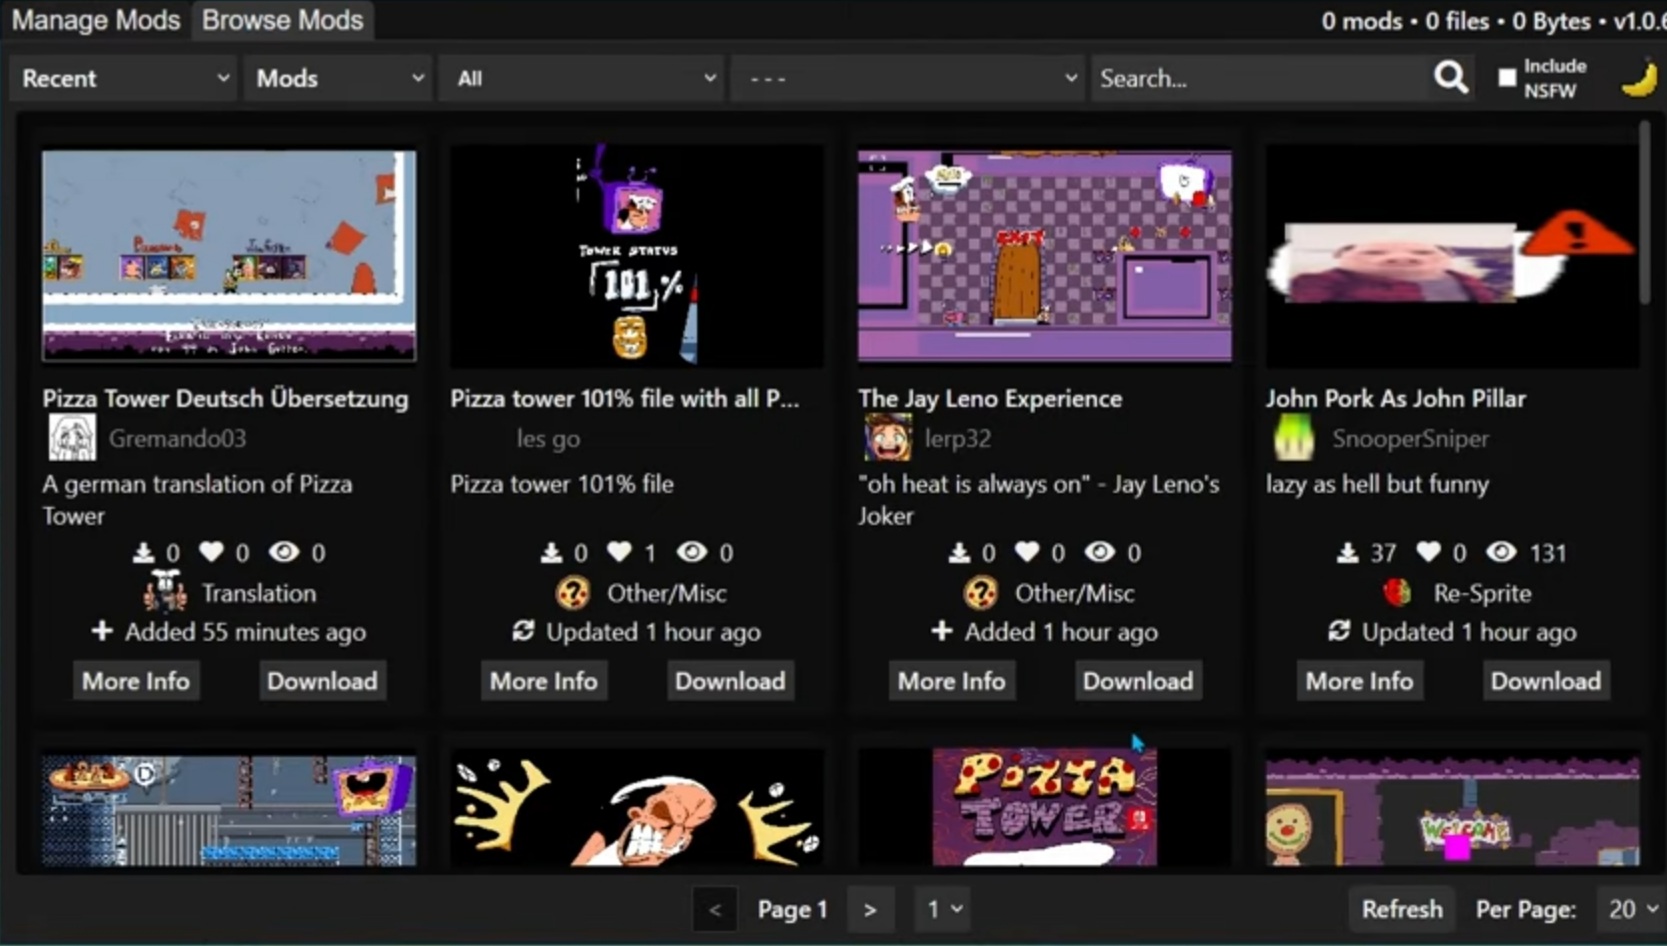Click title 'The Jay Leno Experience'
The width and height of the screenshot is (1667, 946).
pos(990,398)
